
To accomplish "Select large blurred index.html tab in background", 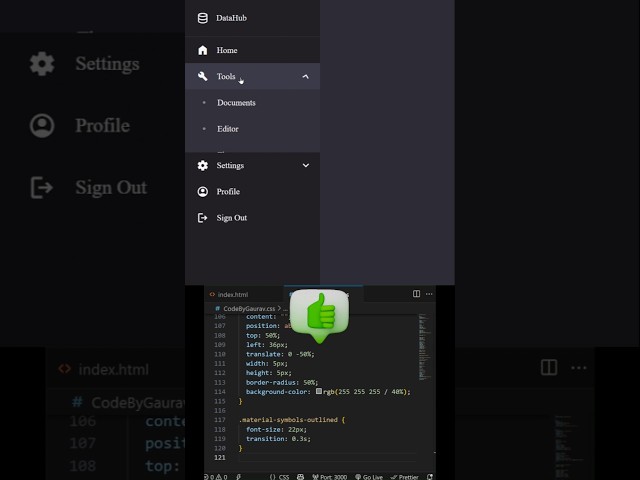I will point(103,369).
